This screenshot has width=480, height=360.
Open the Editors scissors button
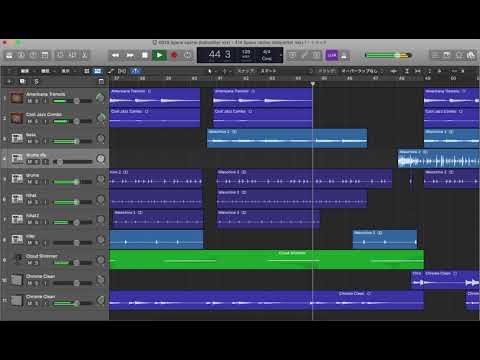pos(84,55)
